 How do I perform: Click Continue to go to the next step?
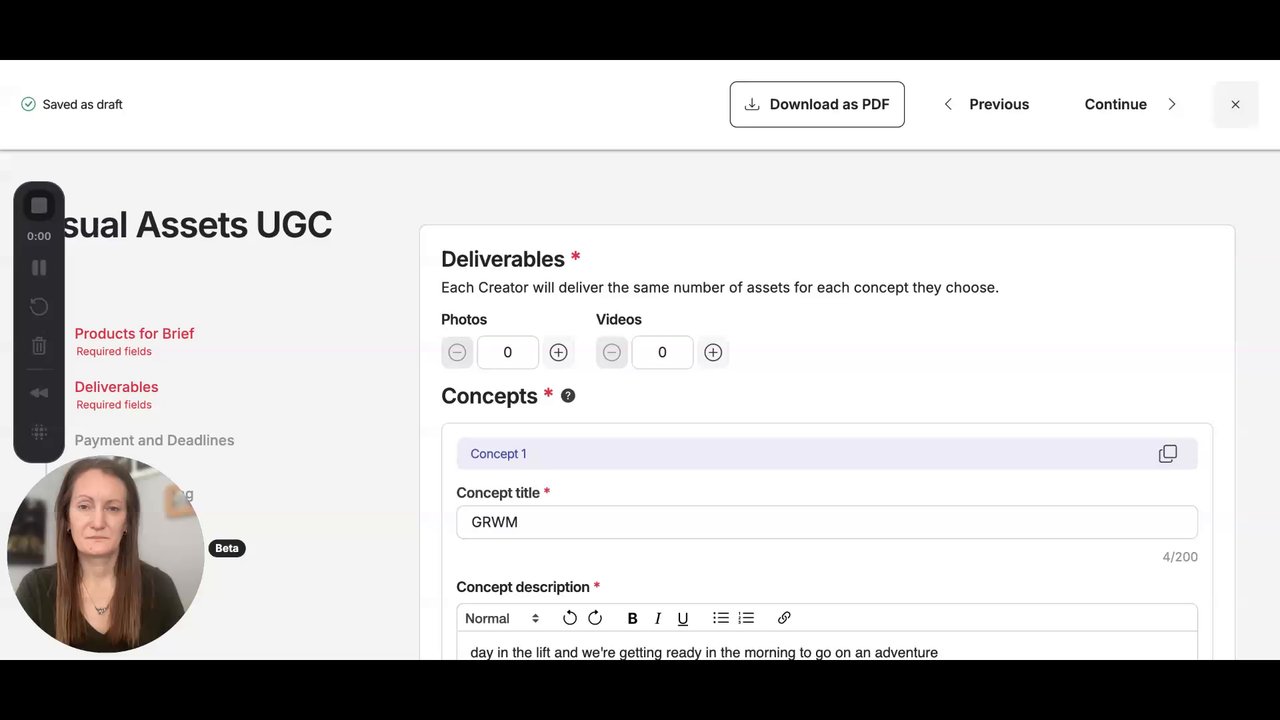point(1130,104)
